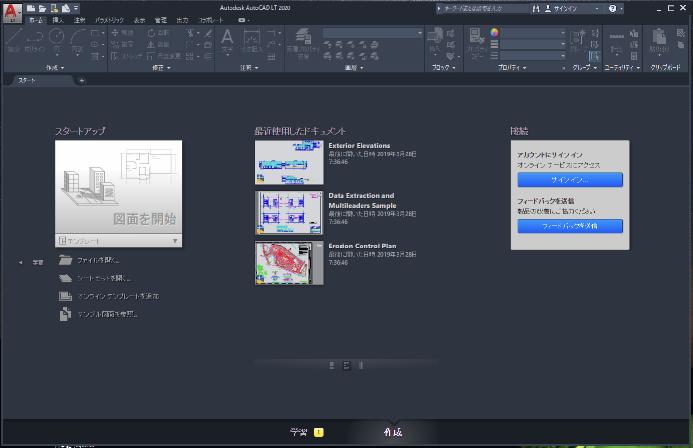The image size is (693, 448).
Task: Click the Save quick access icon
Action: [x=54, y=8]
